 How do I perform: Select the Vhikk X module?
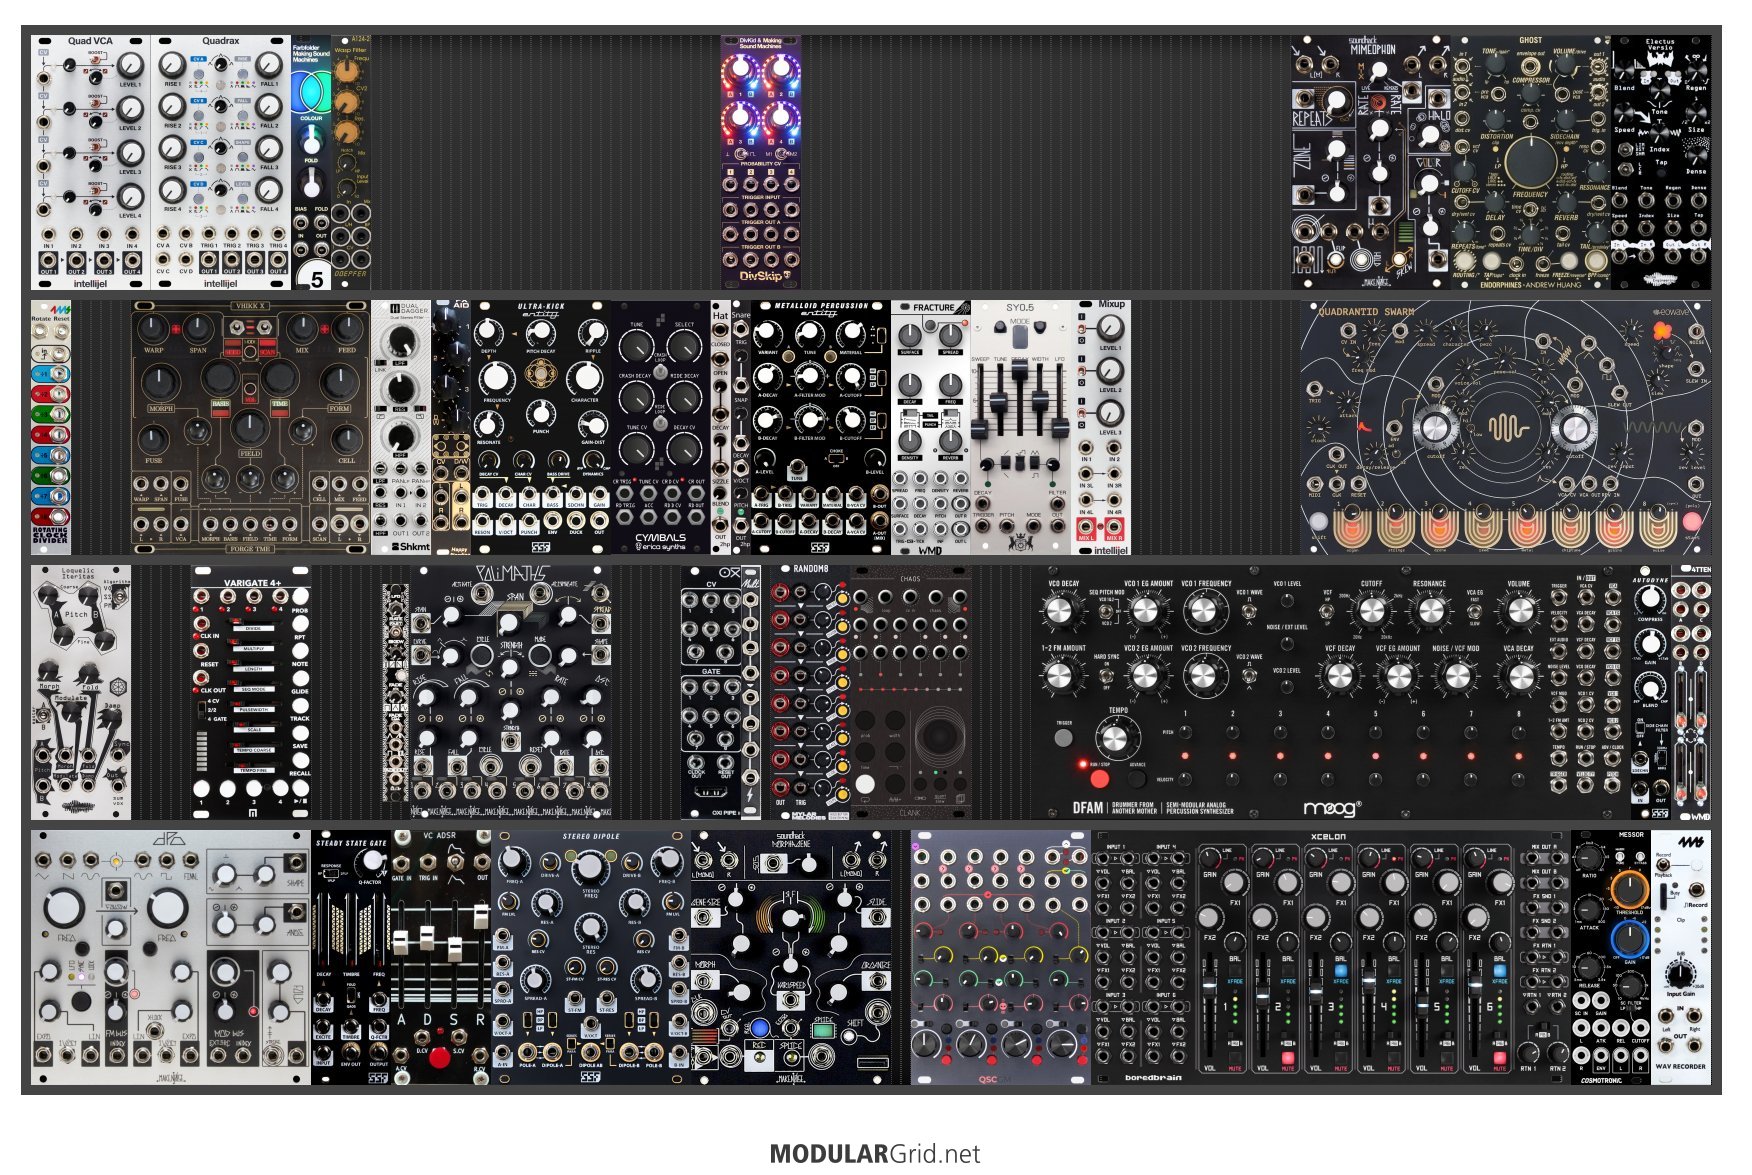250,427
